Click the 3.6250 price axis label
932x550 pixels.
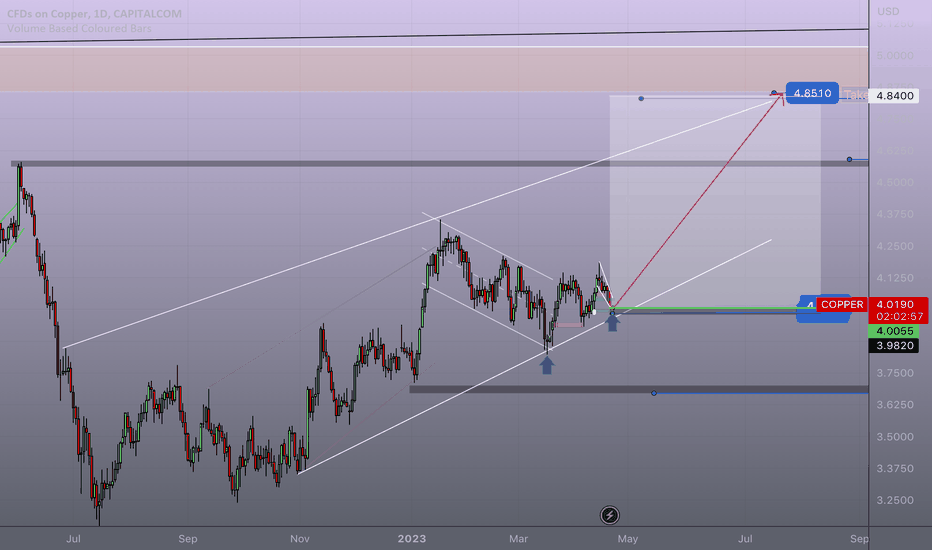point(895,404)
